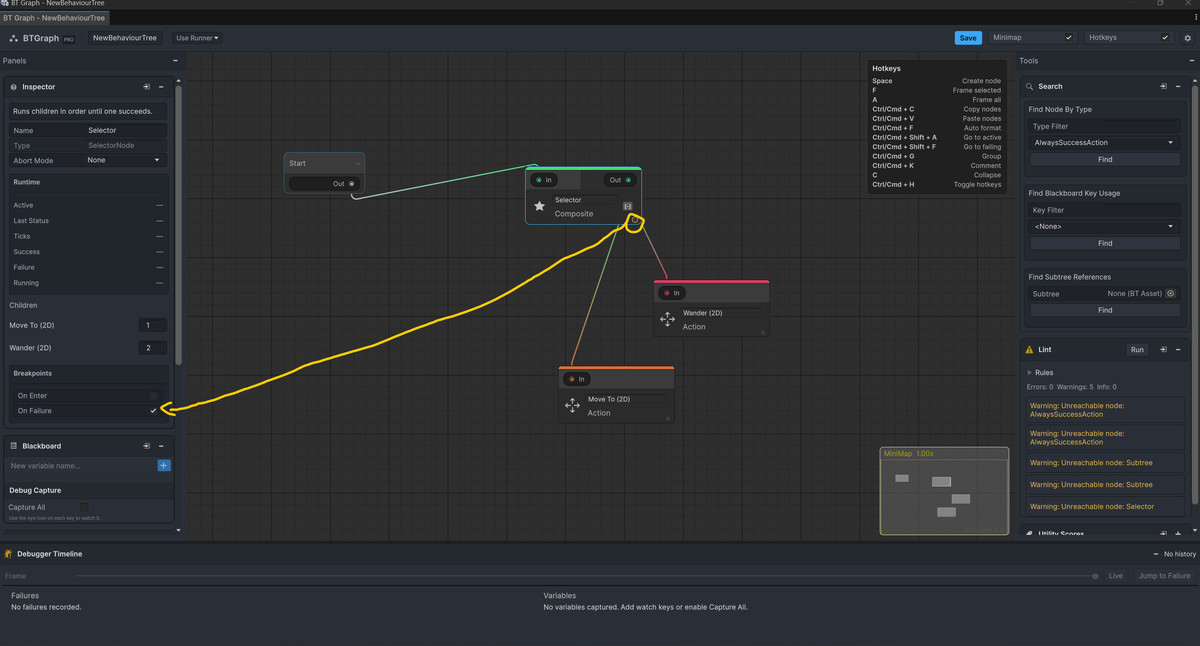Click the Inspector Name field
The width and height of the screenshot is (1200, 646).
click(x=126, y=130)
